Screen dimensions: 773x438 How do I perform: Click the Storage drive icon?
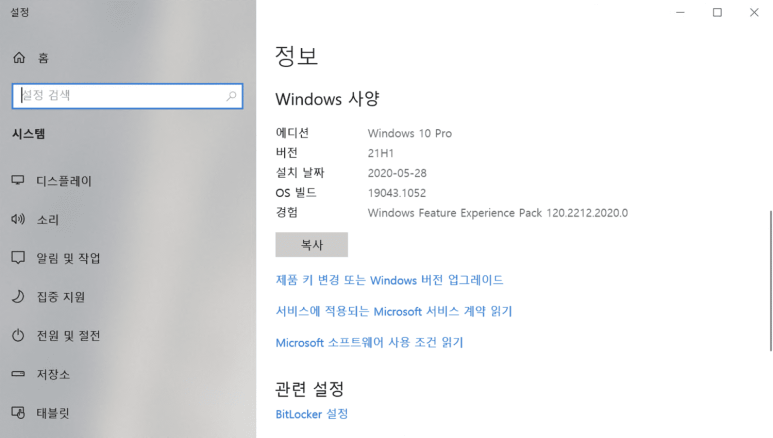tap(18, 374)
